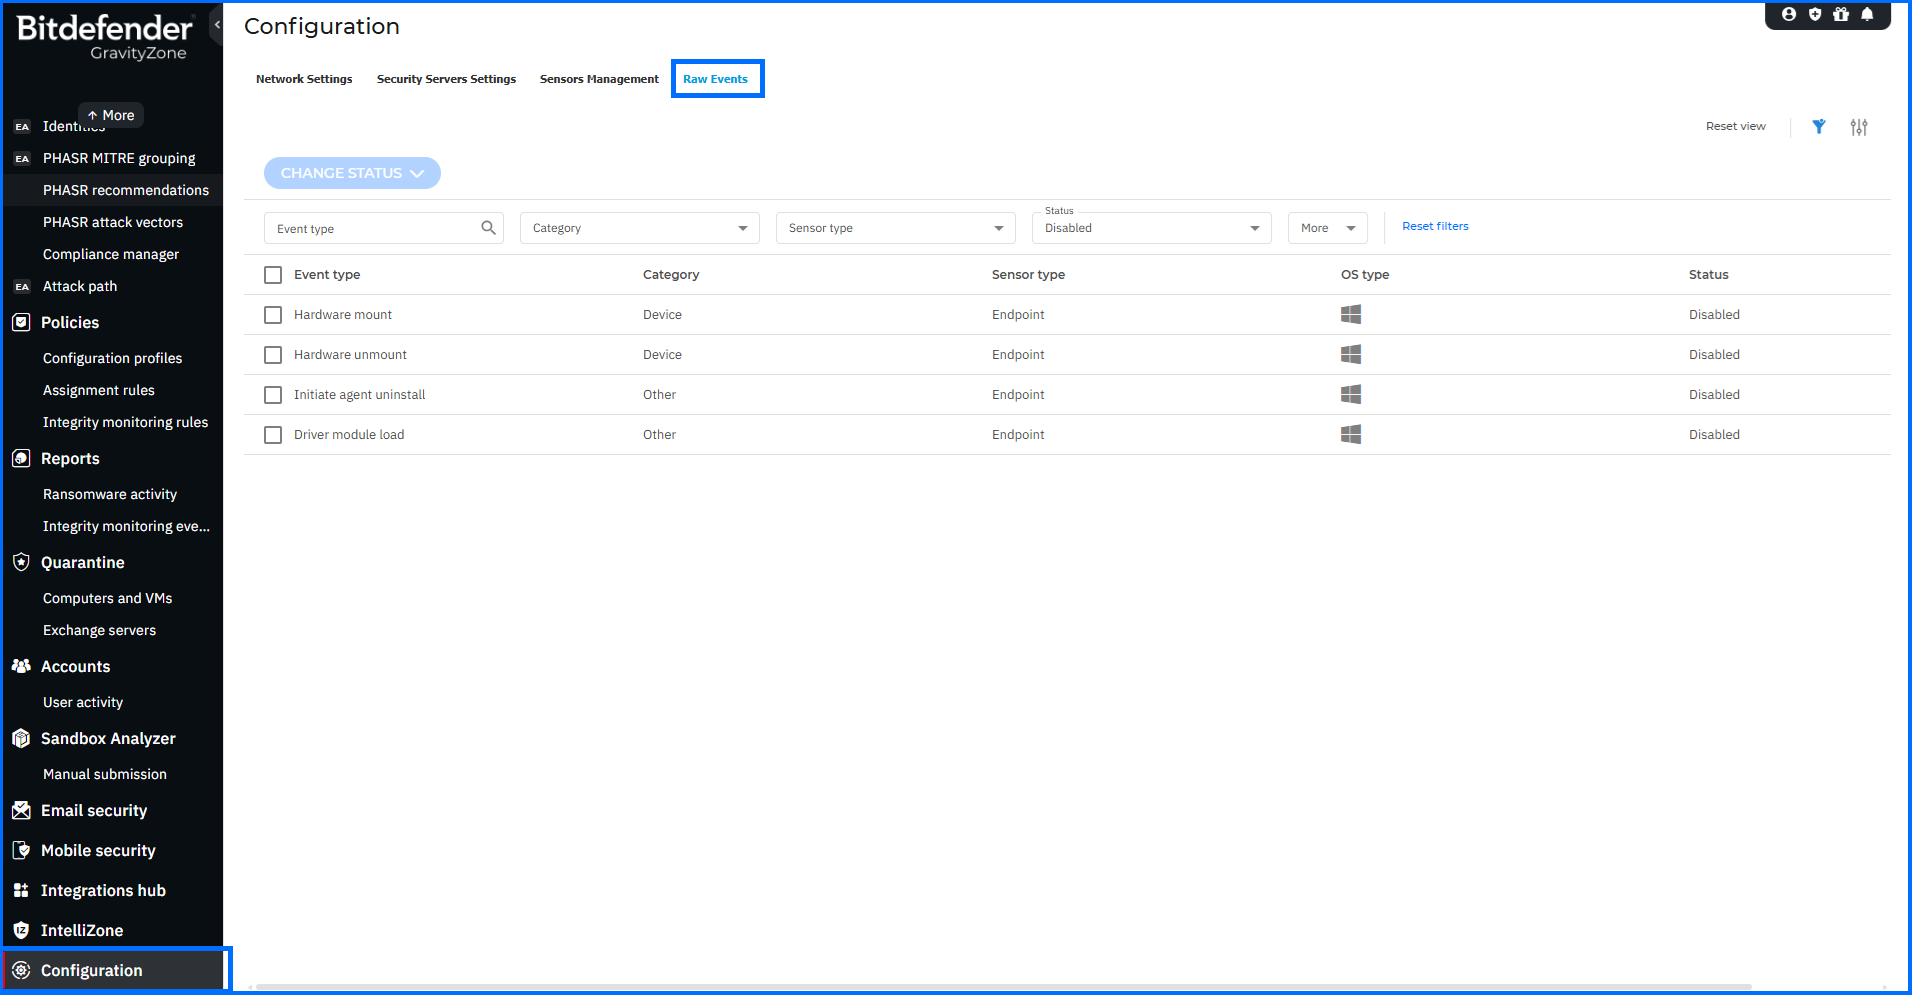Click the CHANGE STATUS button

352,173
